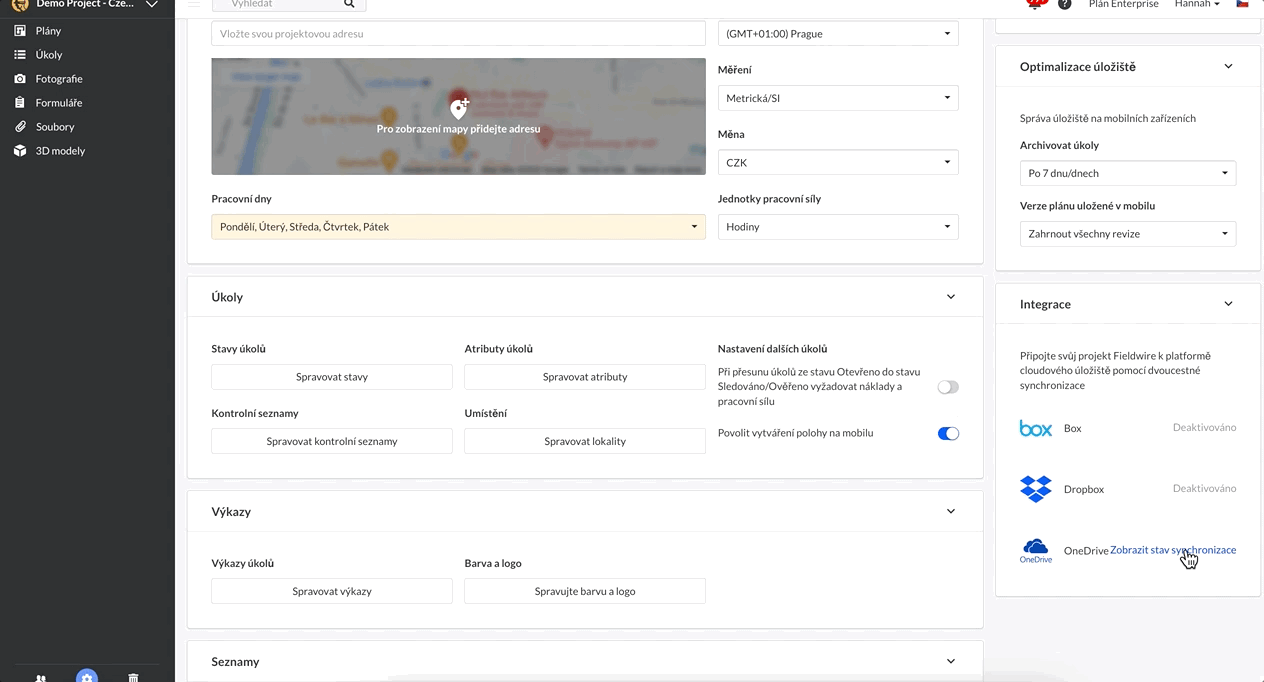
Task: Collapse the Výkazy section
Action: (x=951, y=511)
